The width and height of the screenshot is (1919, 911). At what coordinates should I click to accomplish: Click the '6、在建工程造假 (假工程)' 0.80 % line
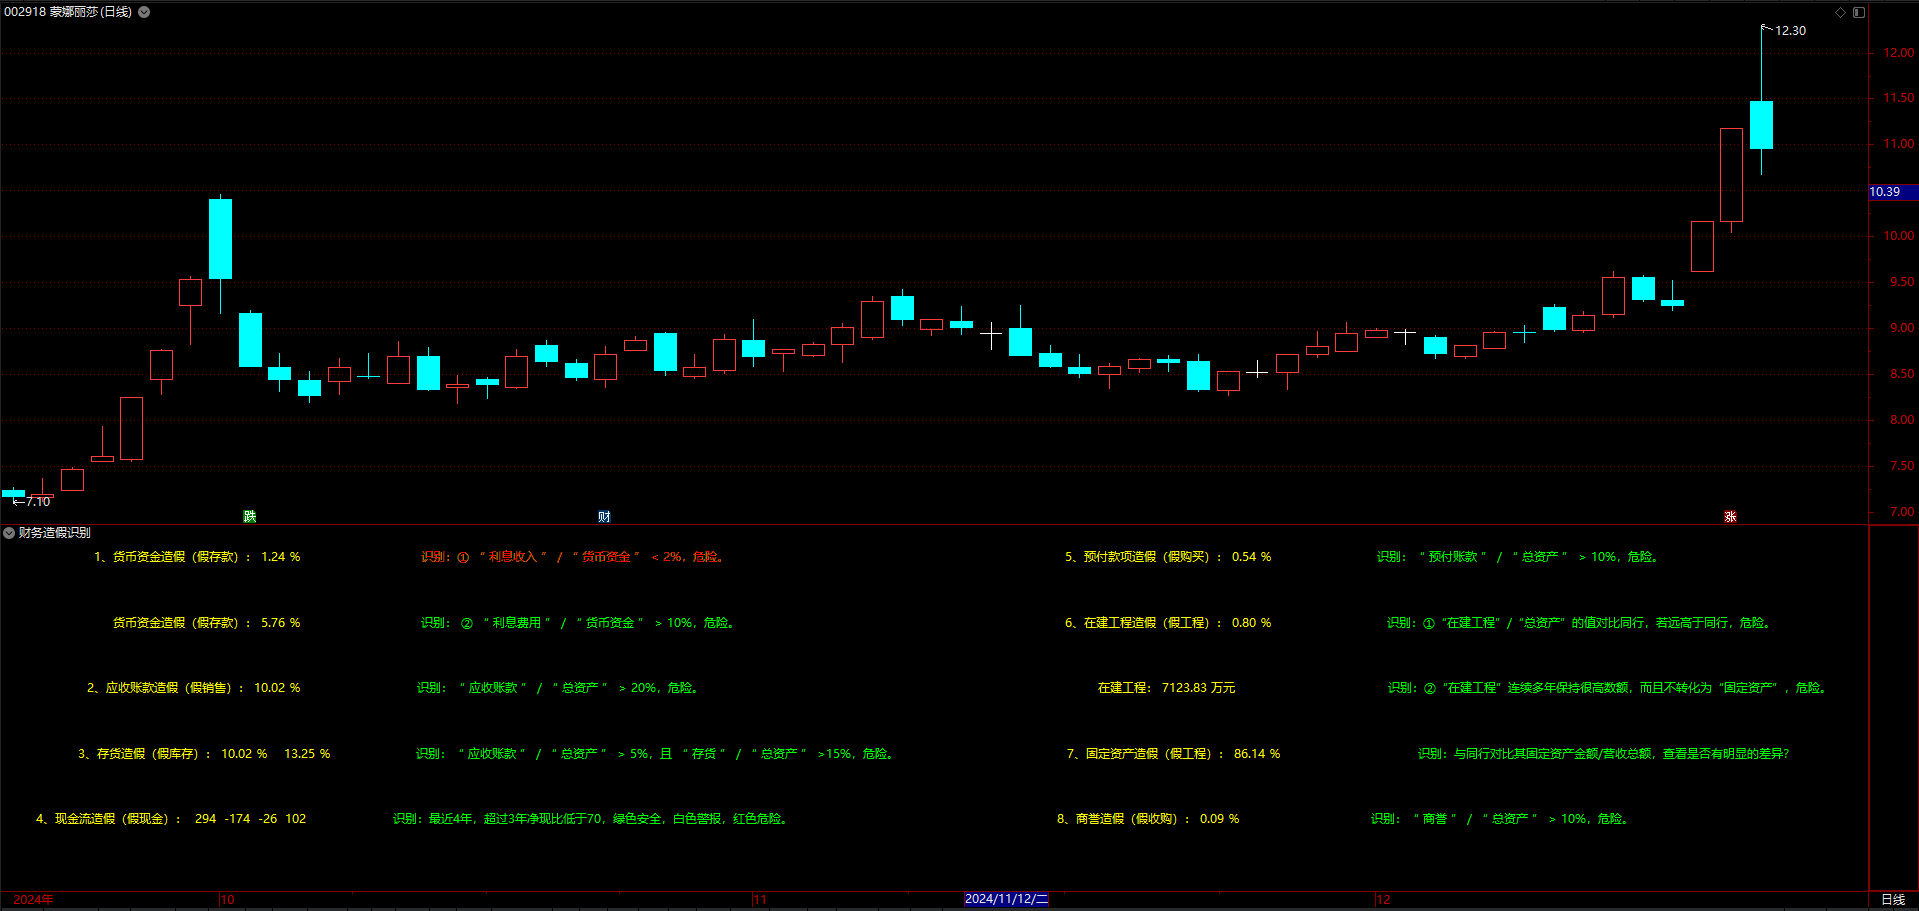(1168, 623)
